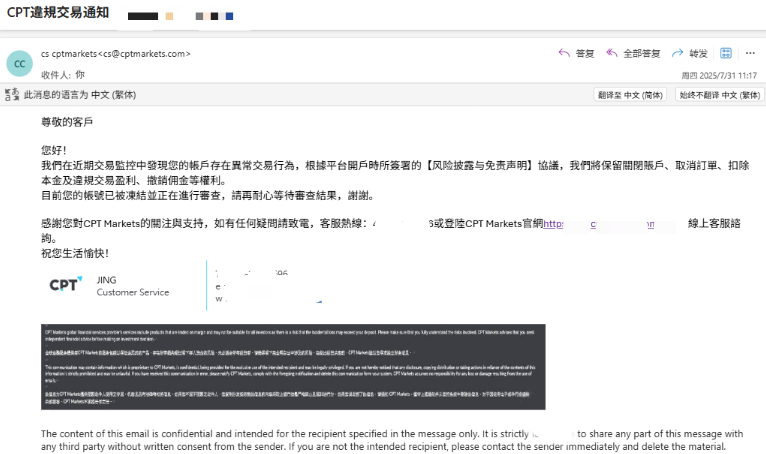Image resolution: width=766 pixels, height=454 pixels.
Task: Click Translate to 中文 (简体) button
Action: pyautogui.click(x=630, y=95)
